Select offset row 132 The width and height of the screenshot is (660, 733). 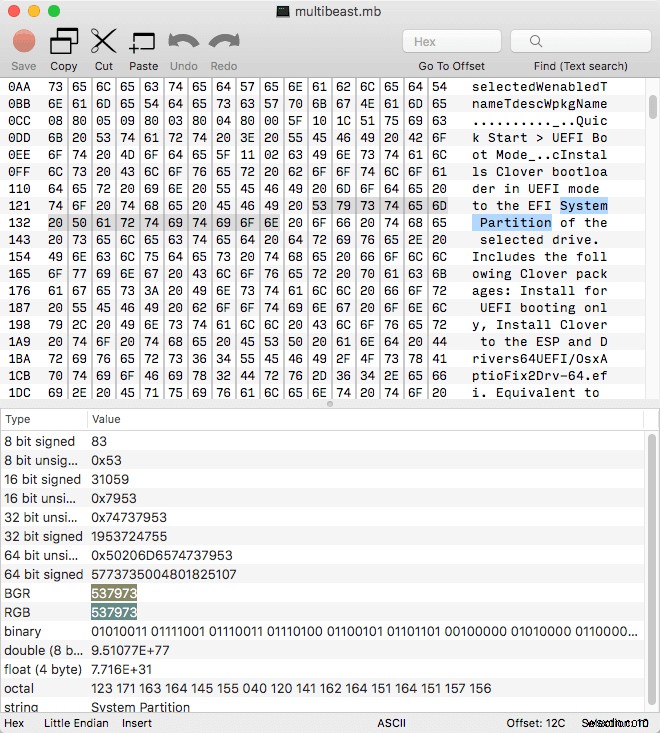pyautogui.click(x=19, y=223)
